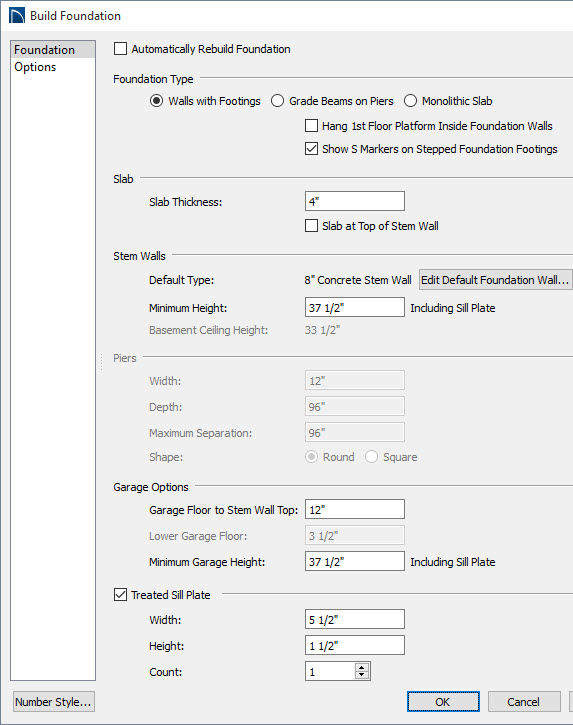The width and height of the screenshot is (573, 725).
Task: Enable Automatically Rebuild Foundation checkbox
Action: click(120, 49)
